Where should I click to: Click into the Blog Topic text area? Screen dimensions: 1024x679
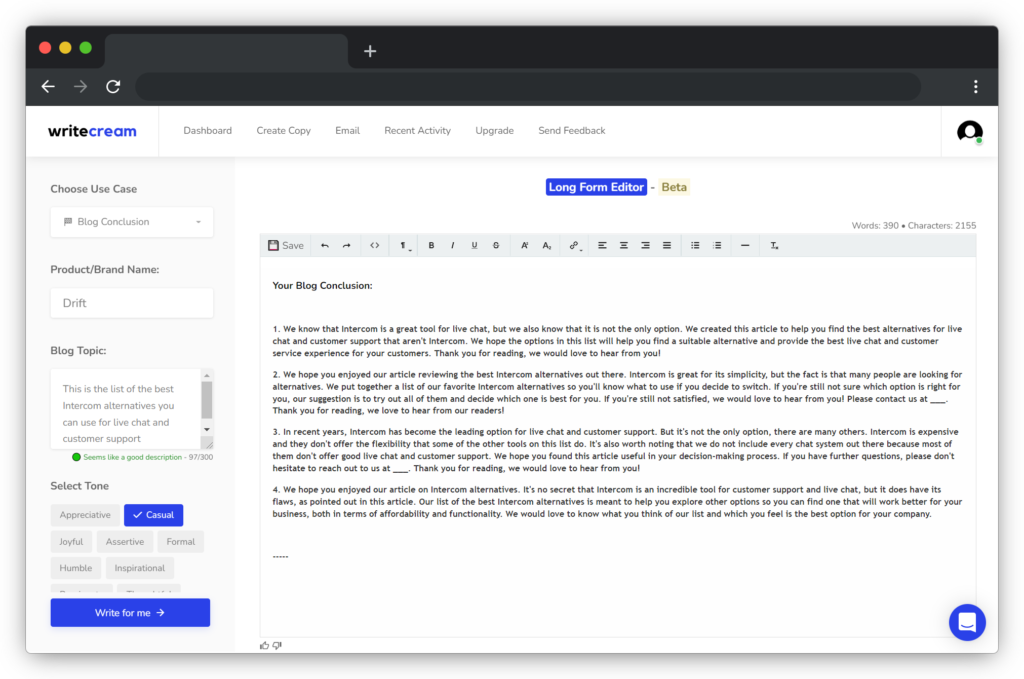[x=126, y=409]
